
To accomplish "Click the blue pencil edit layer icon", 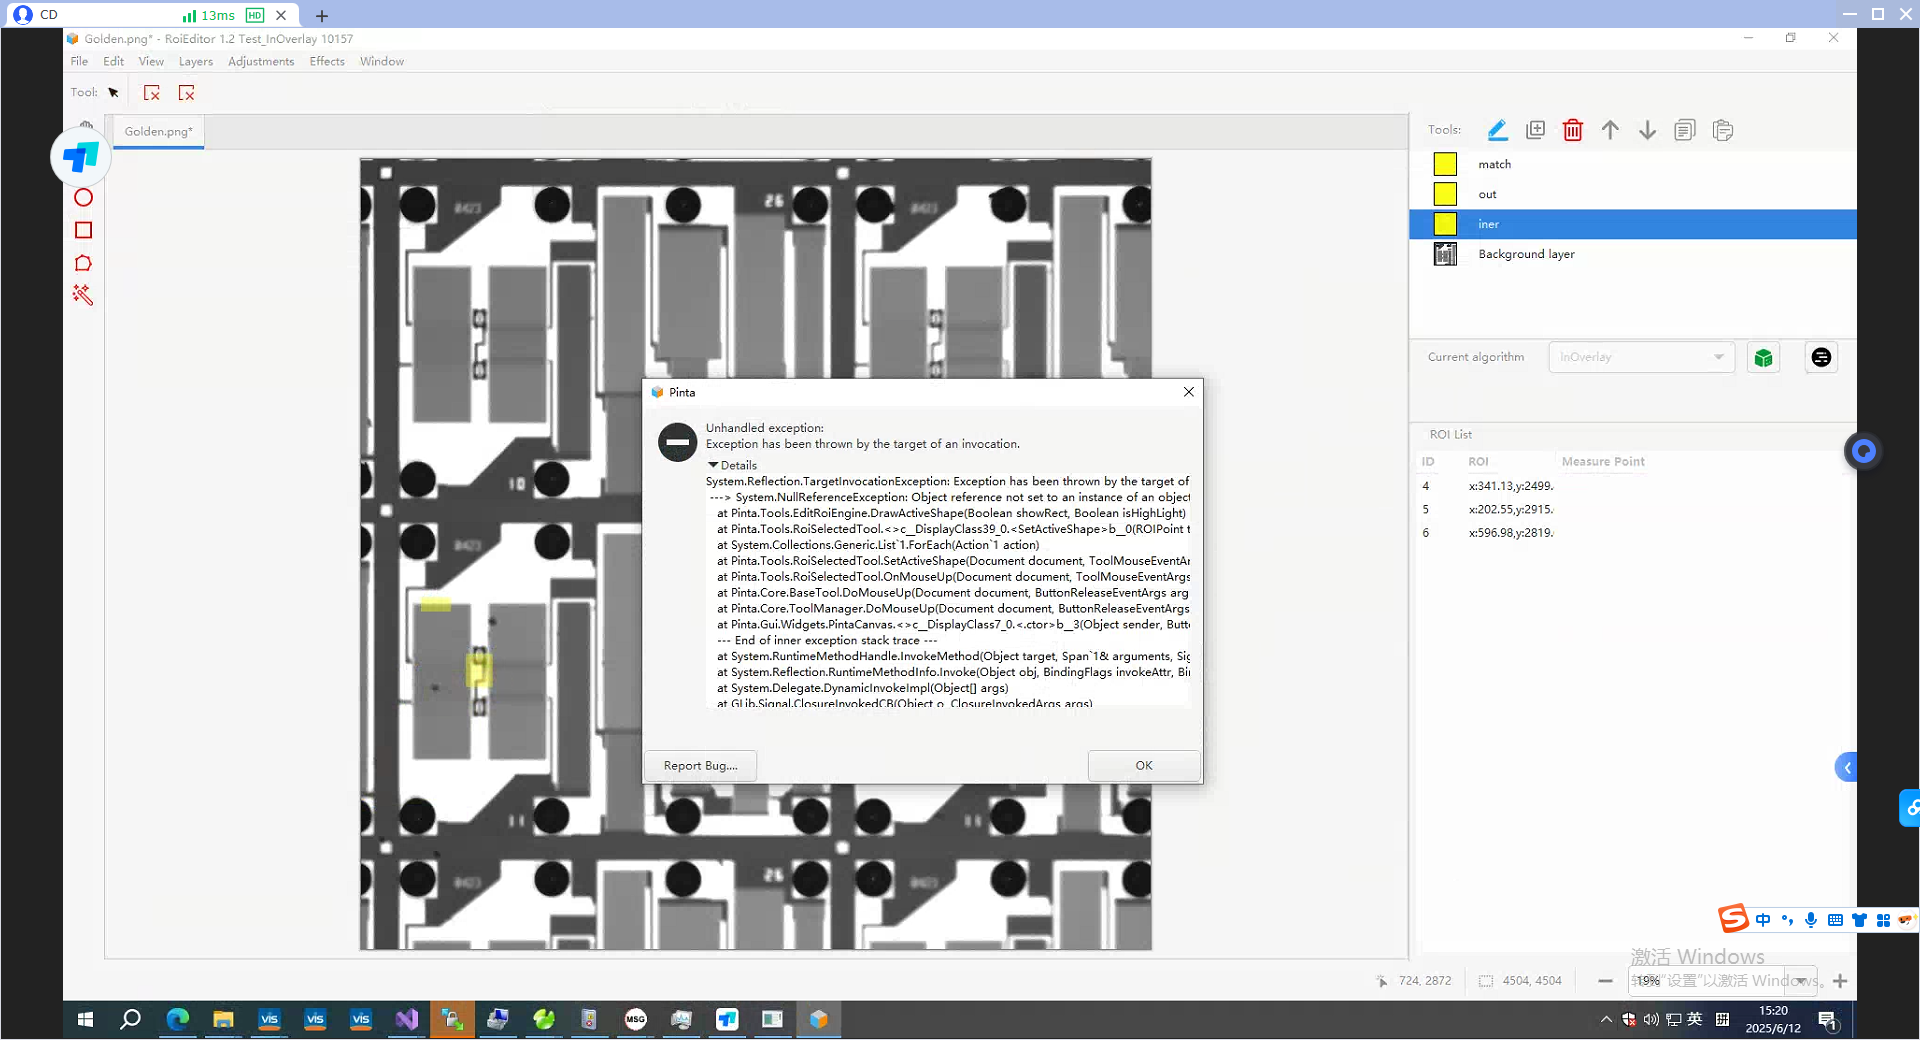I will (x=1497, y=130).
